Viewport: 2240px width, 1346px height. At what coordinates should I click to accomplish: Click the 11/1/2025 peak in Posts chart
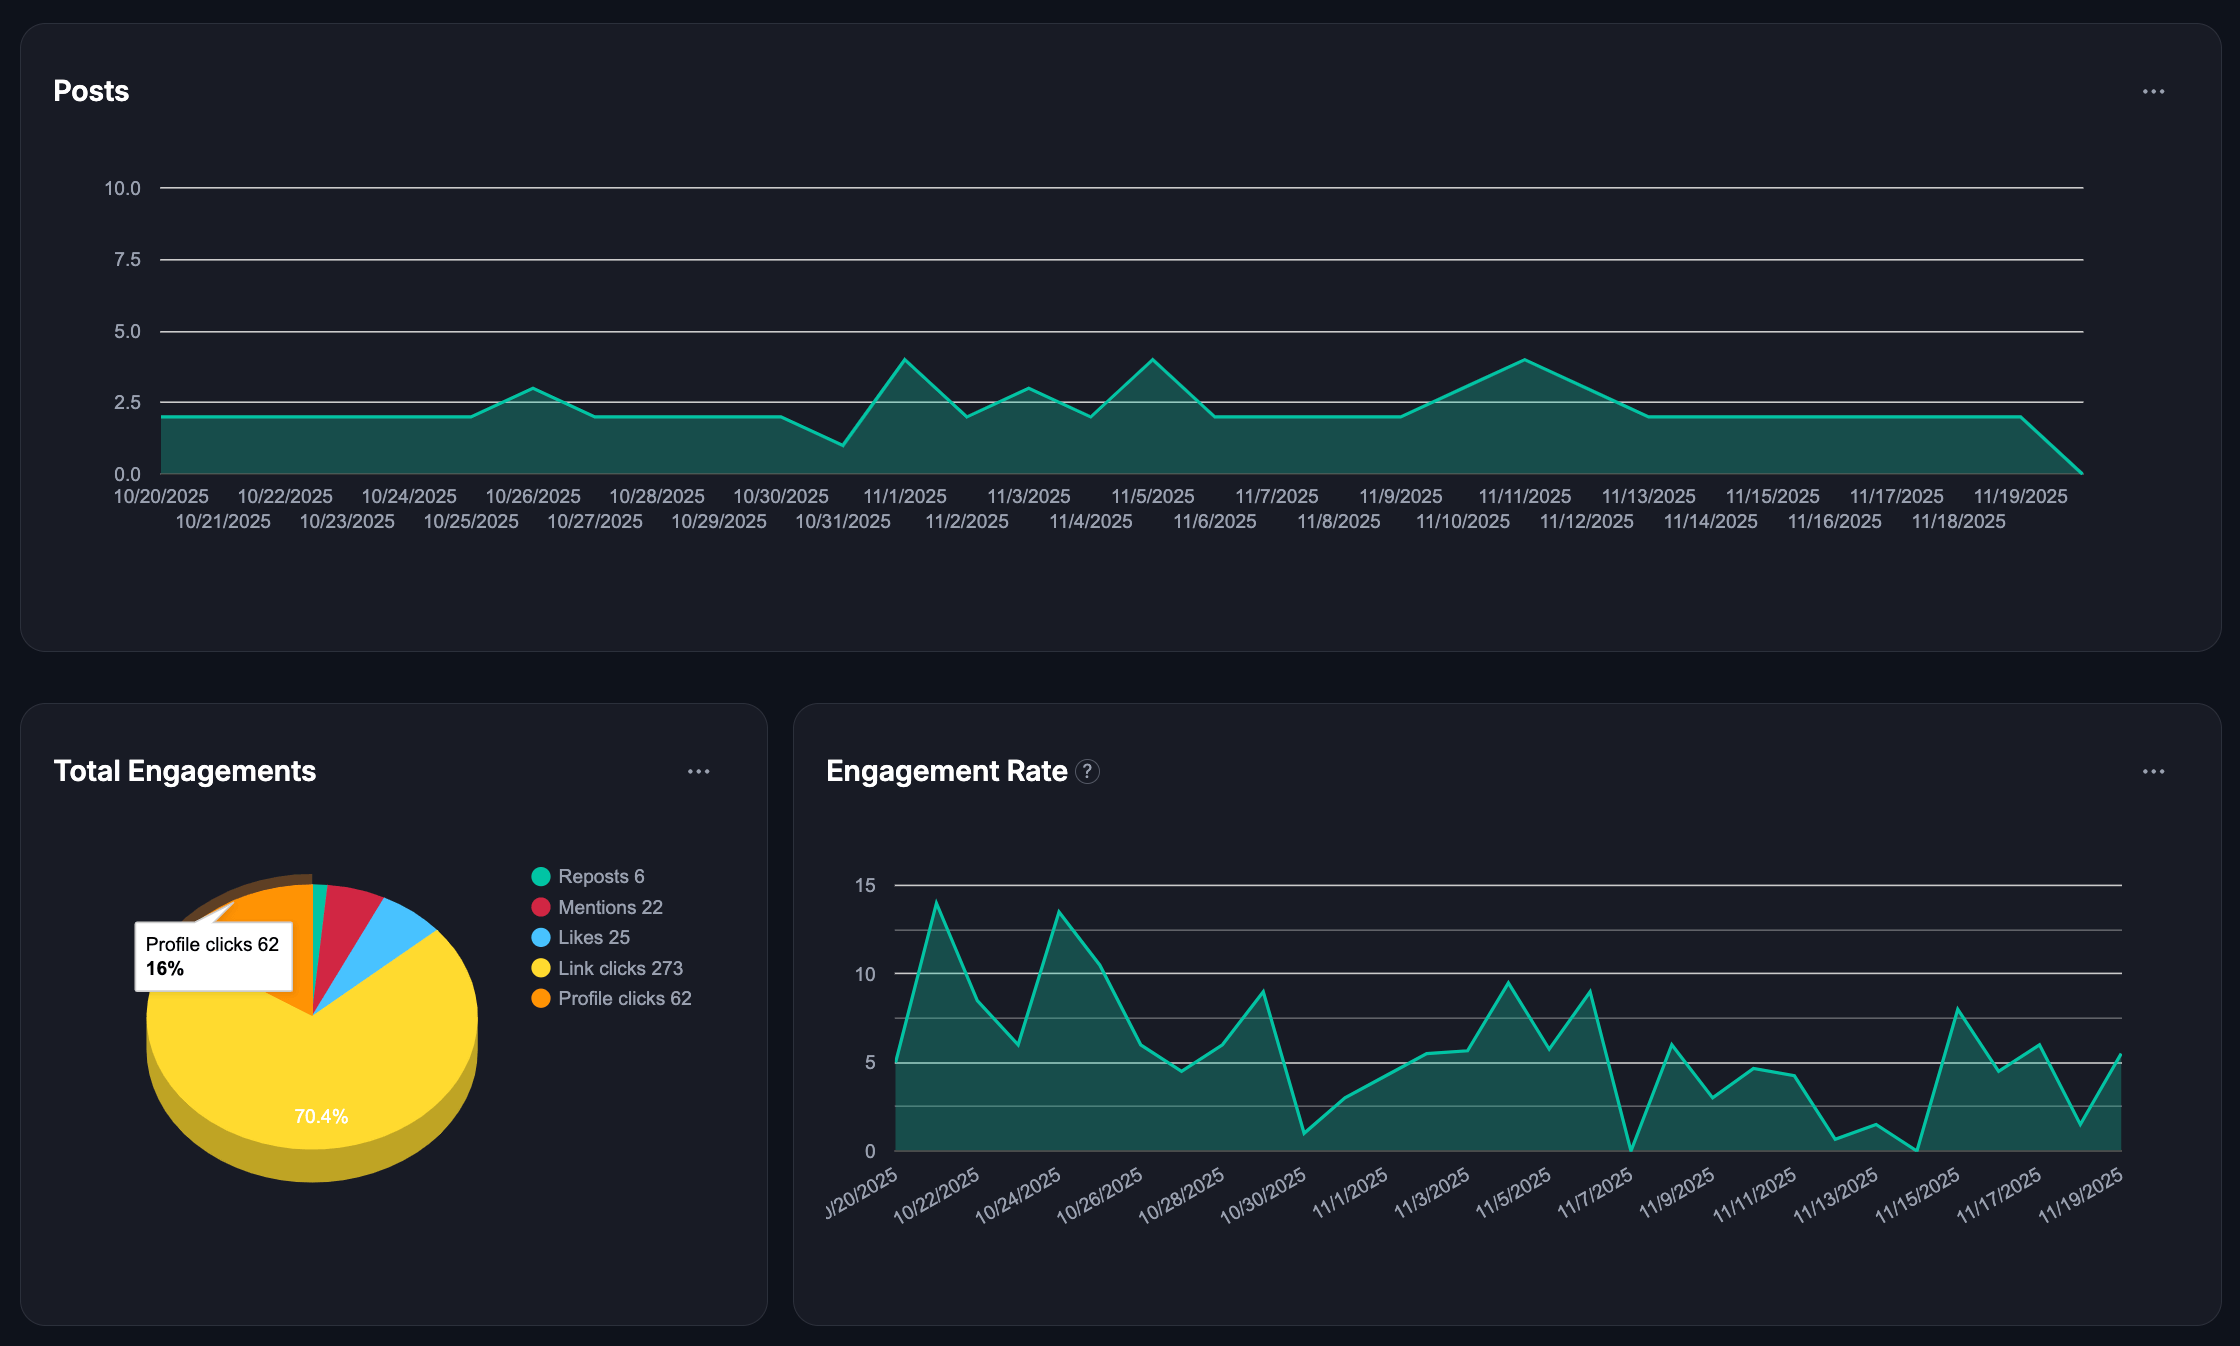(x=904, y=360)
